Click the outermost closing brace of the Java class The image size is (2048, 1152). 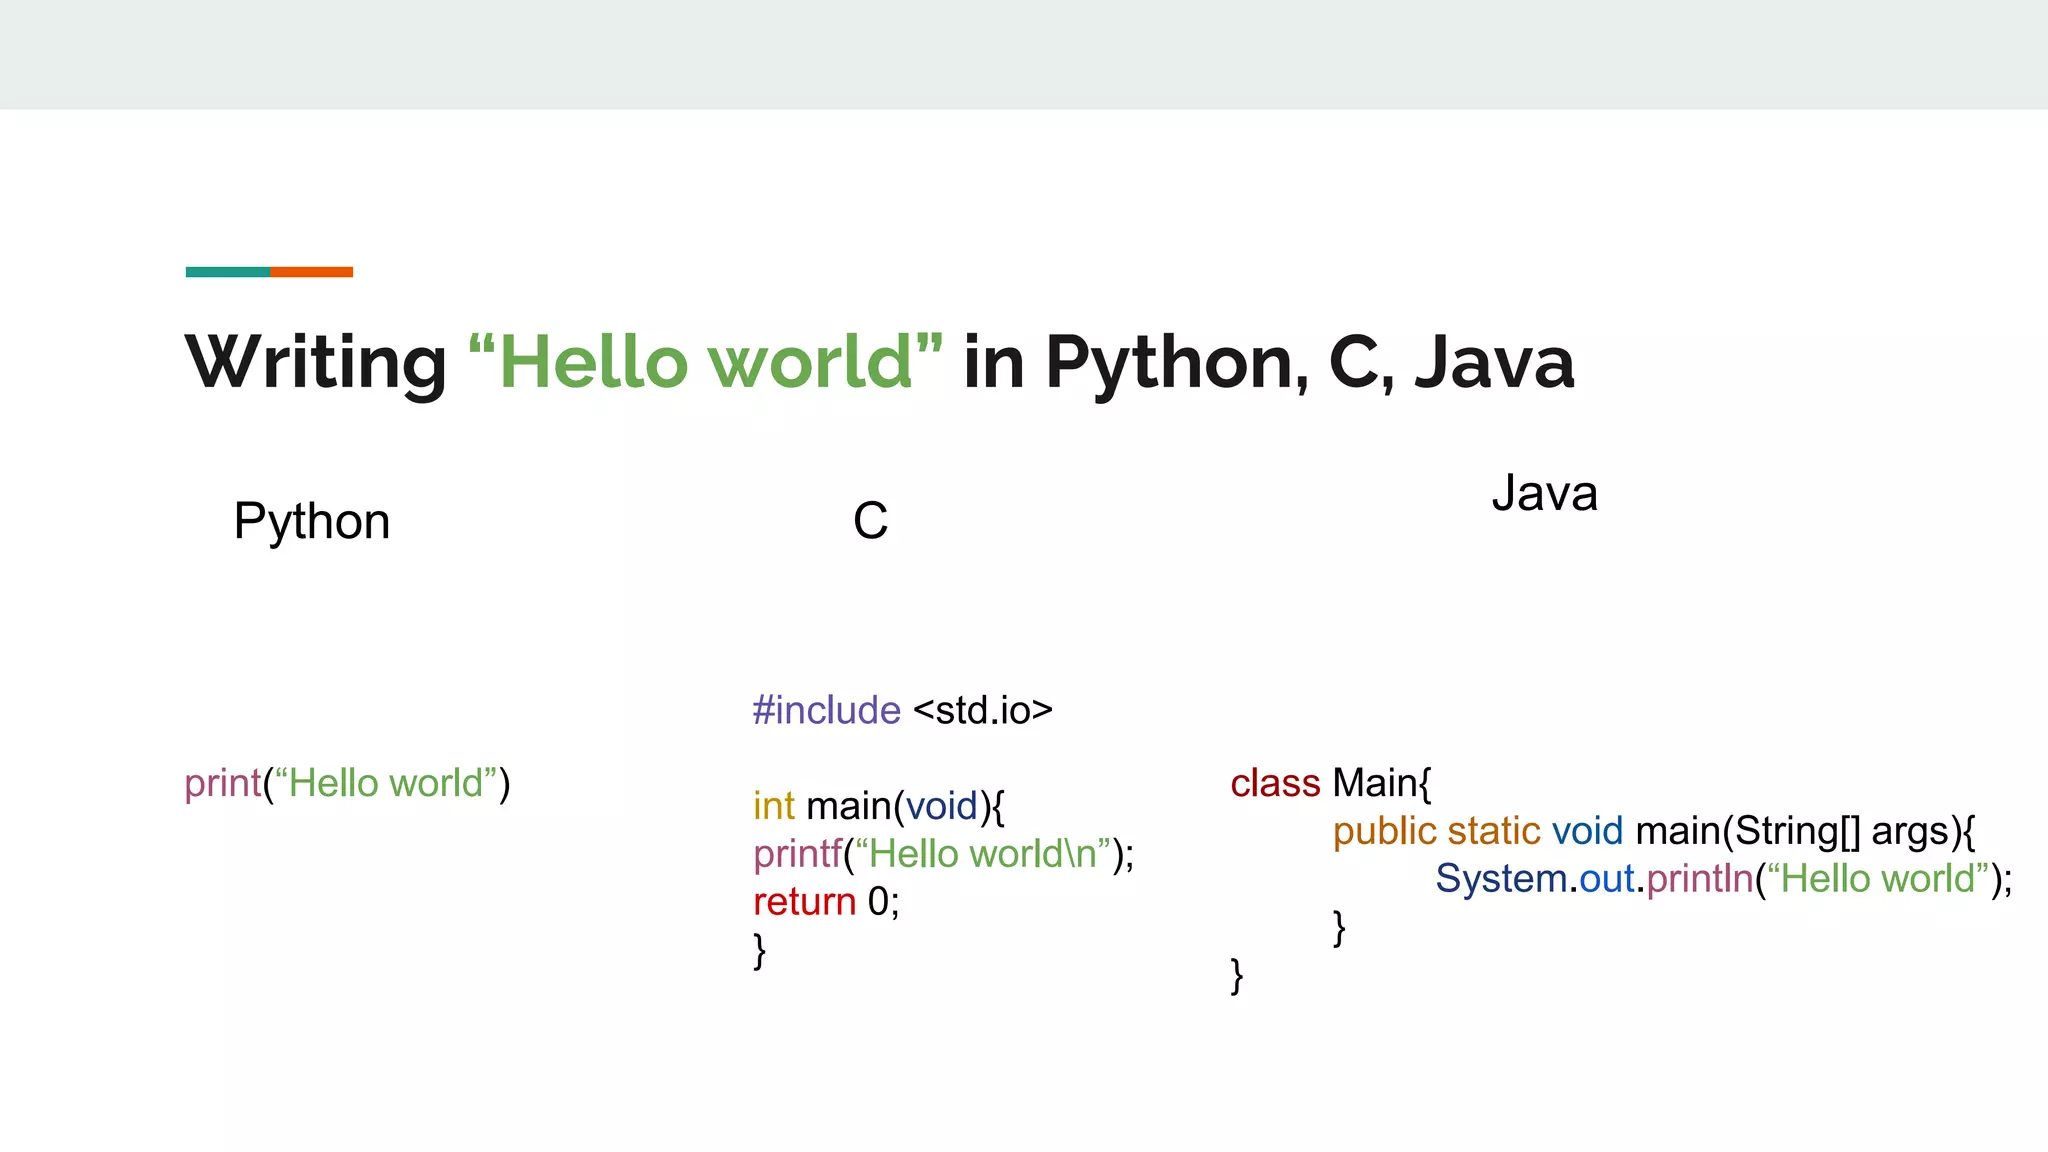tap(1237, 976)
